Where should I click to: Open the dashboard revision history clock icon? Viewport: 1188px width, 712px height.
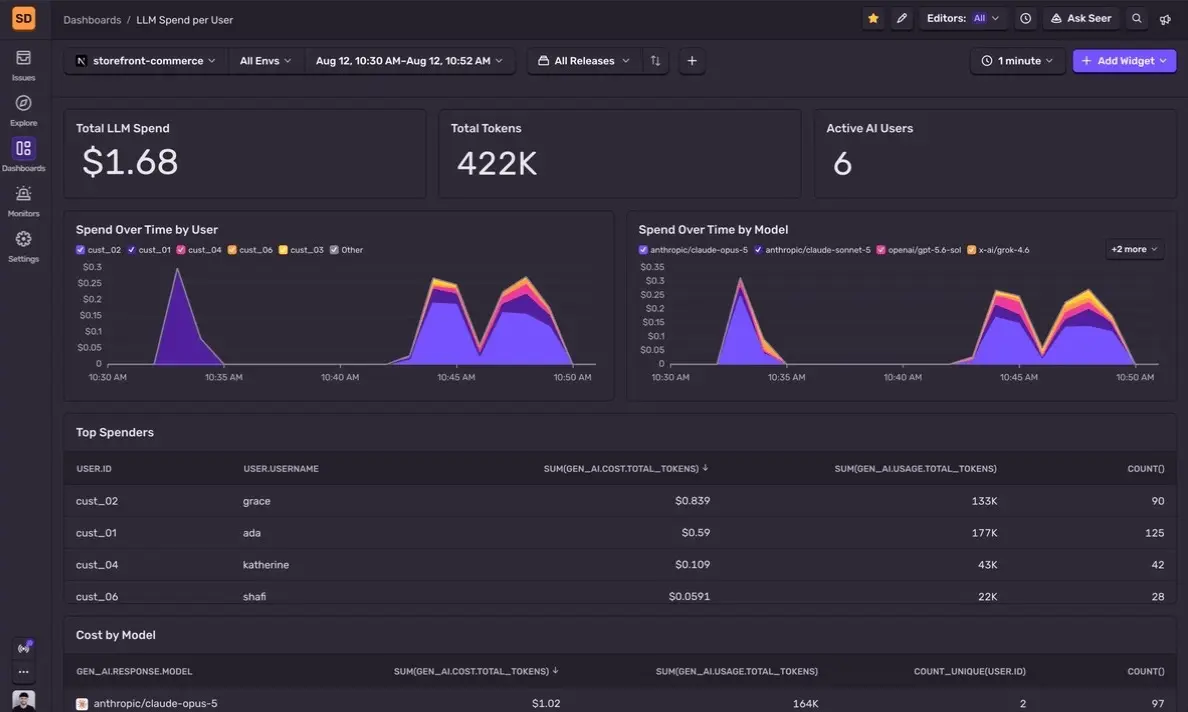pos(1025,18)
